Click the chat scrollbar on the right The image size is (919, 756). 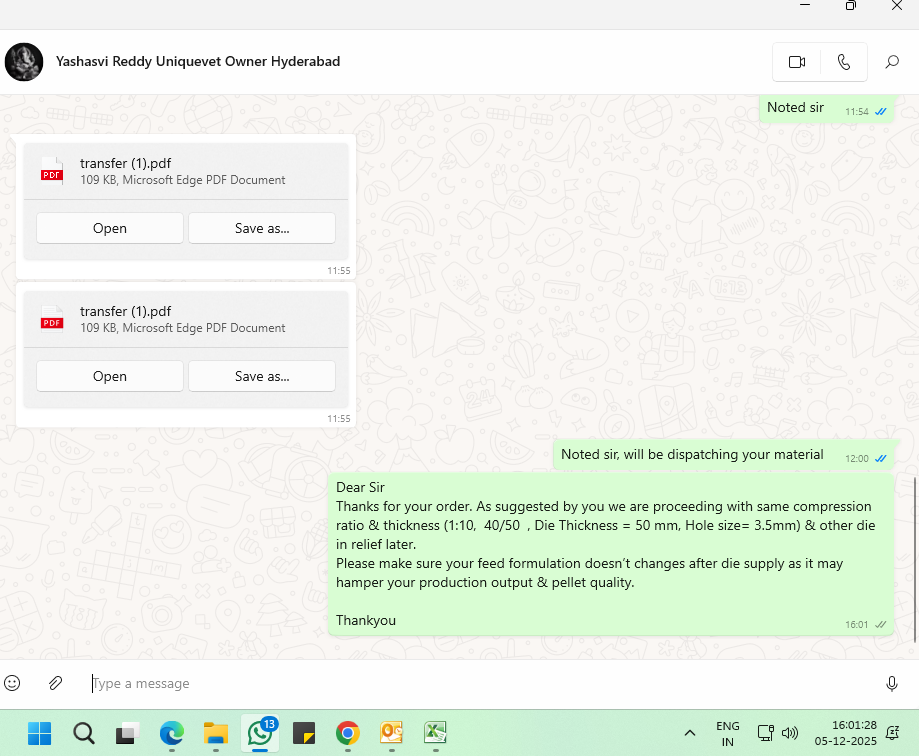[x=914, y=560]
